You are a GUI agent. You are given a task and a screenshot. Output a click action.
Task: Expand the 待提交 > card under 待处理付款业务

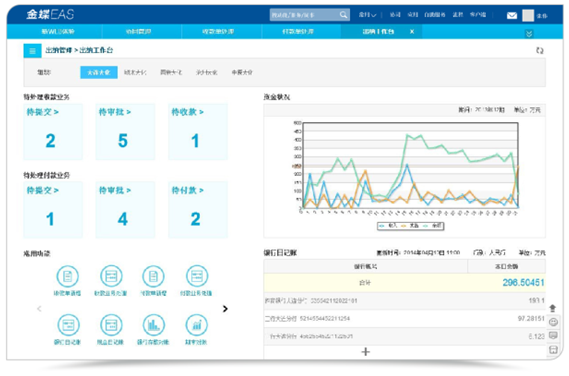(42, 190)
